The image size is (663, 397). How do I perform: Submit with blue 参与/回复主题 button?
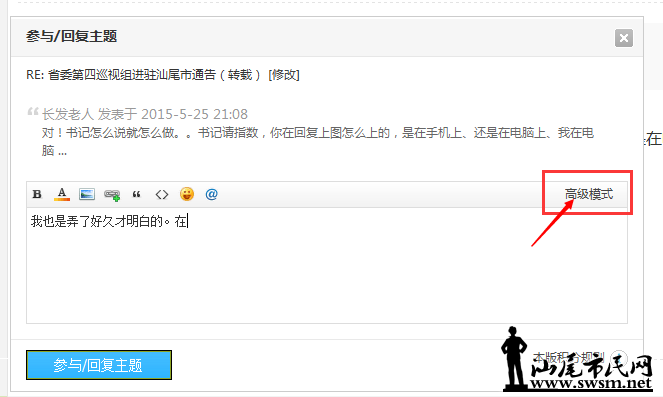[x=99, y=365]
